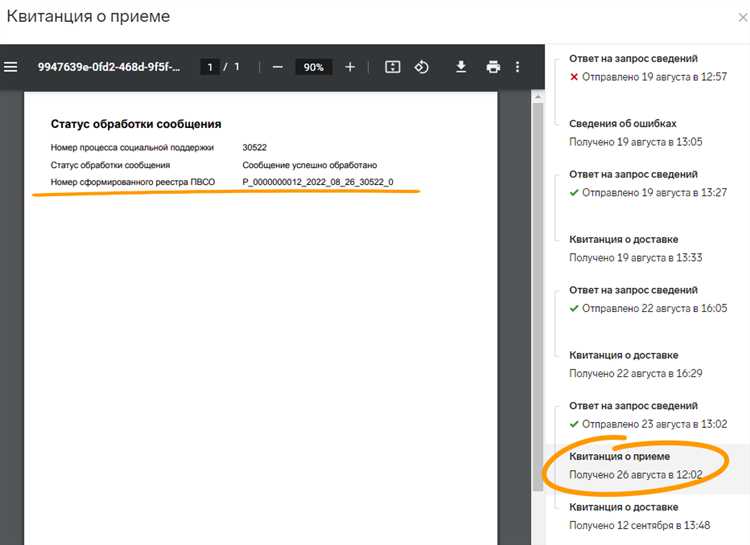750x545 pixels.
Task: Click the fit to page icon
Action: point(392,67)
